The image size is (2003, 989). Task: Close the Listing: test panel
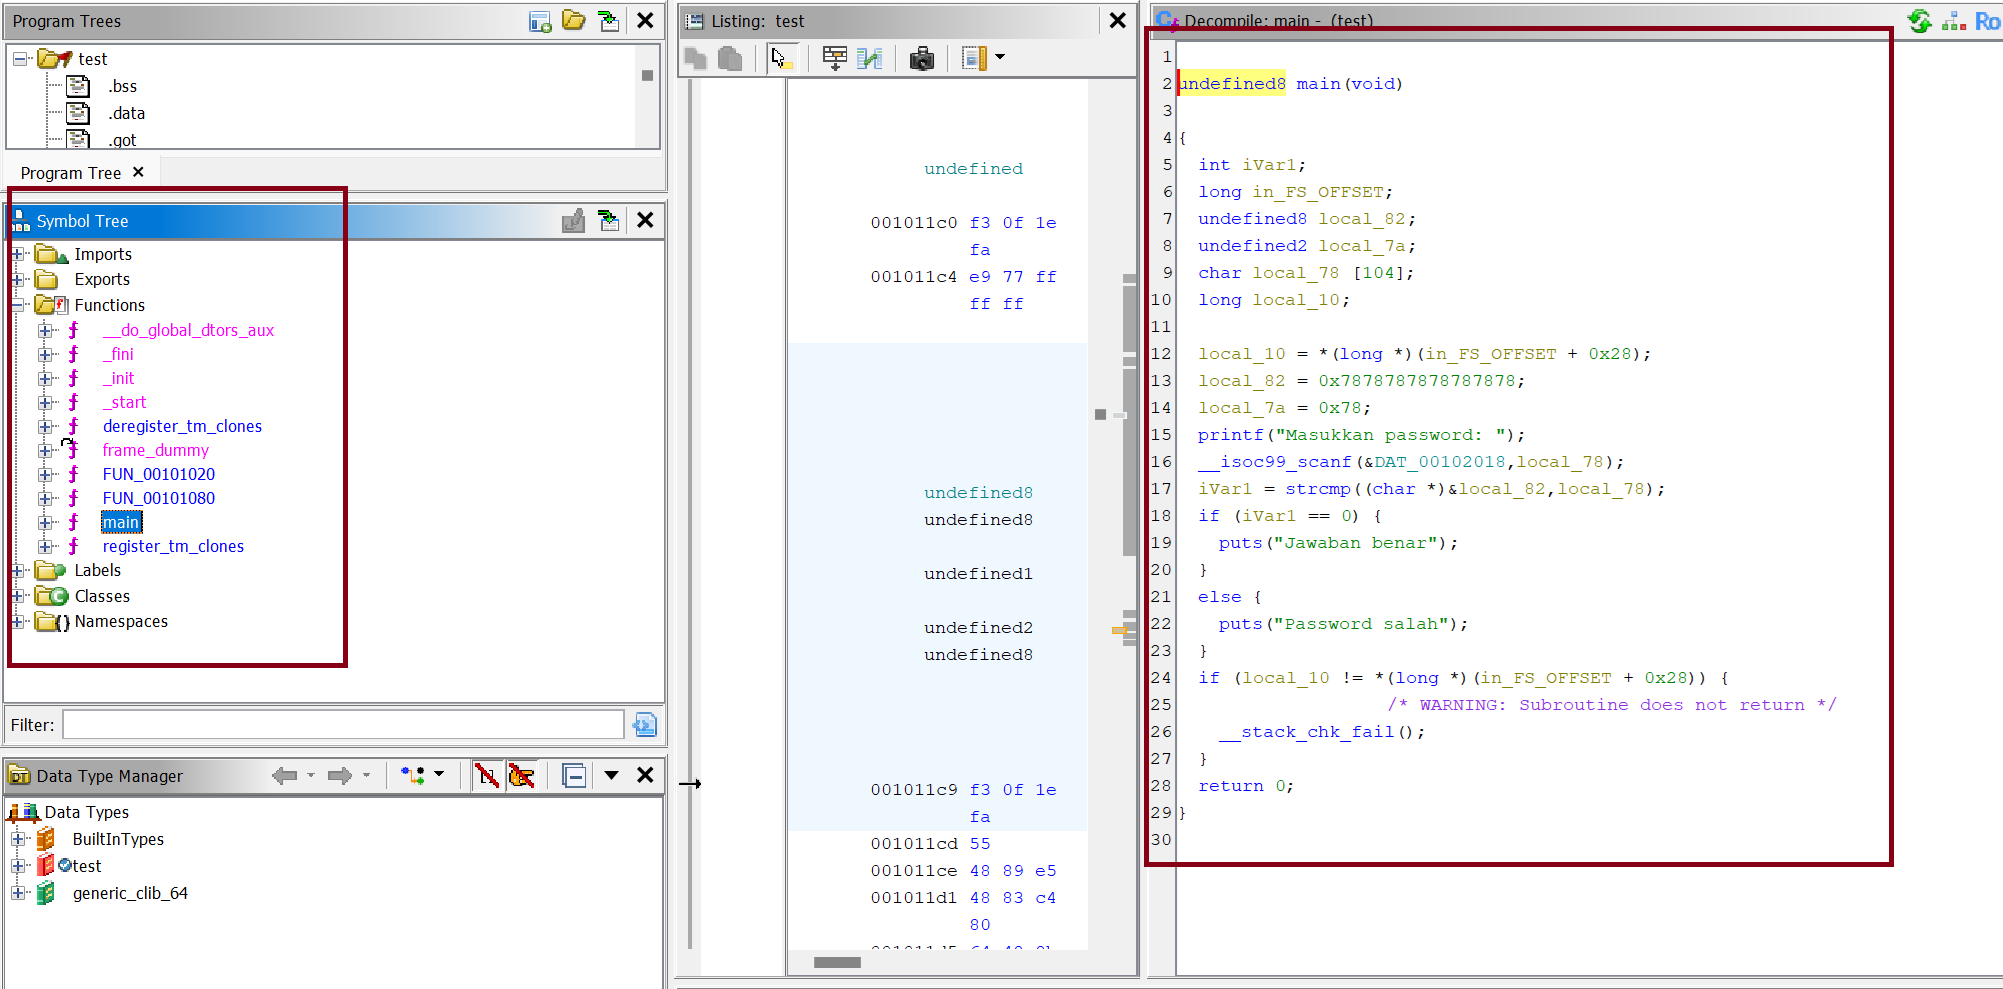[x=1118, y=21]
